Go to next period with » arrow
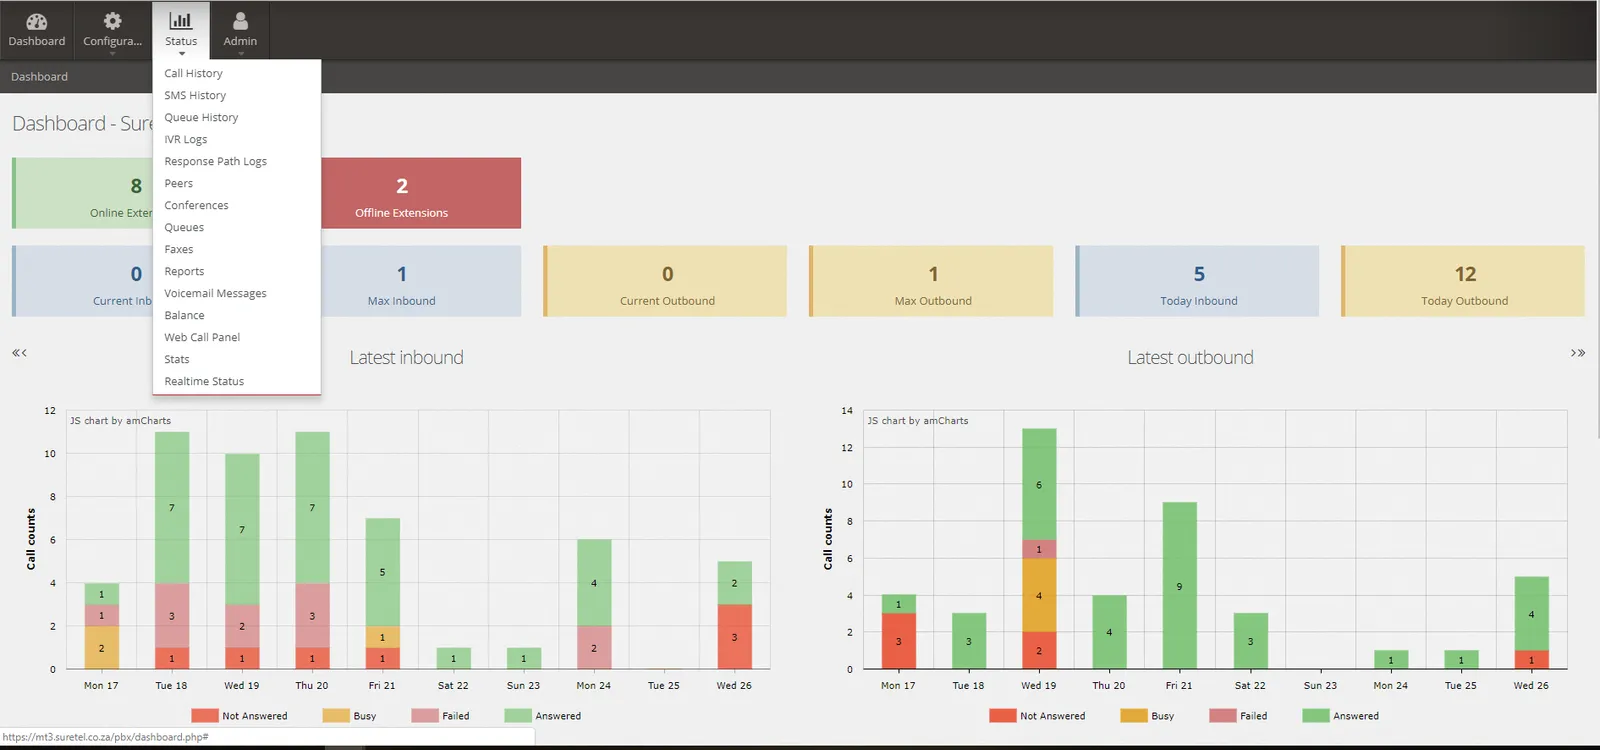This screenshot has width=1600, height=750. (1578, 353)
